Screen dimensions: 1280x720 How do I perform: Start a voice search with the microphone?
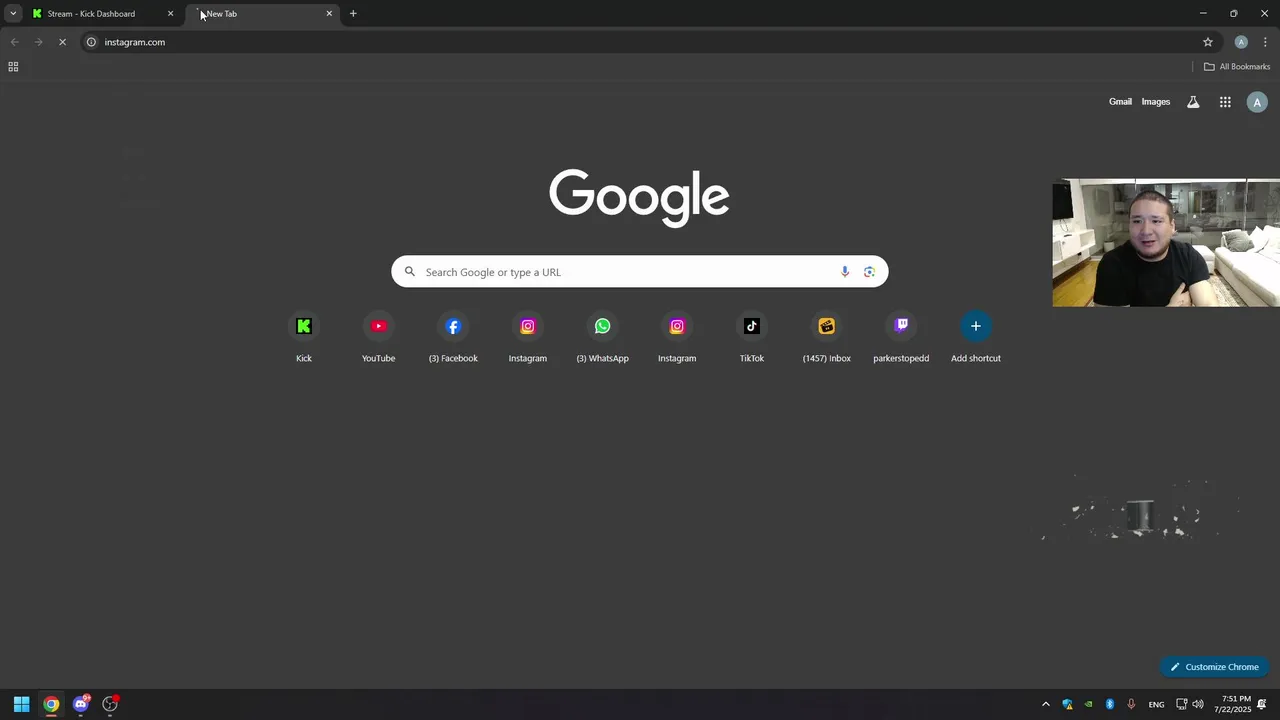(845, 272)
